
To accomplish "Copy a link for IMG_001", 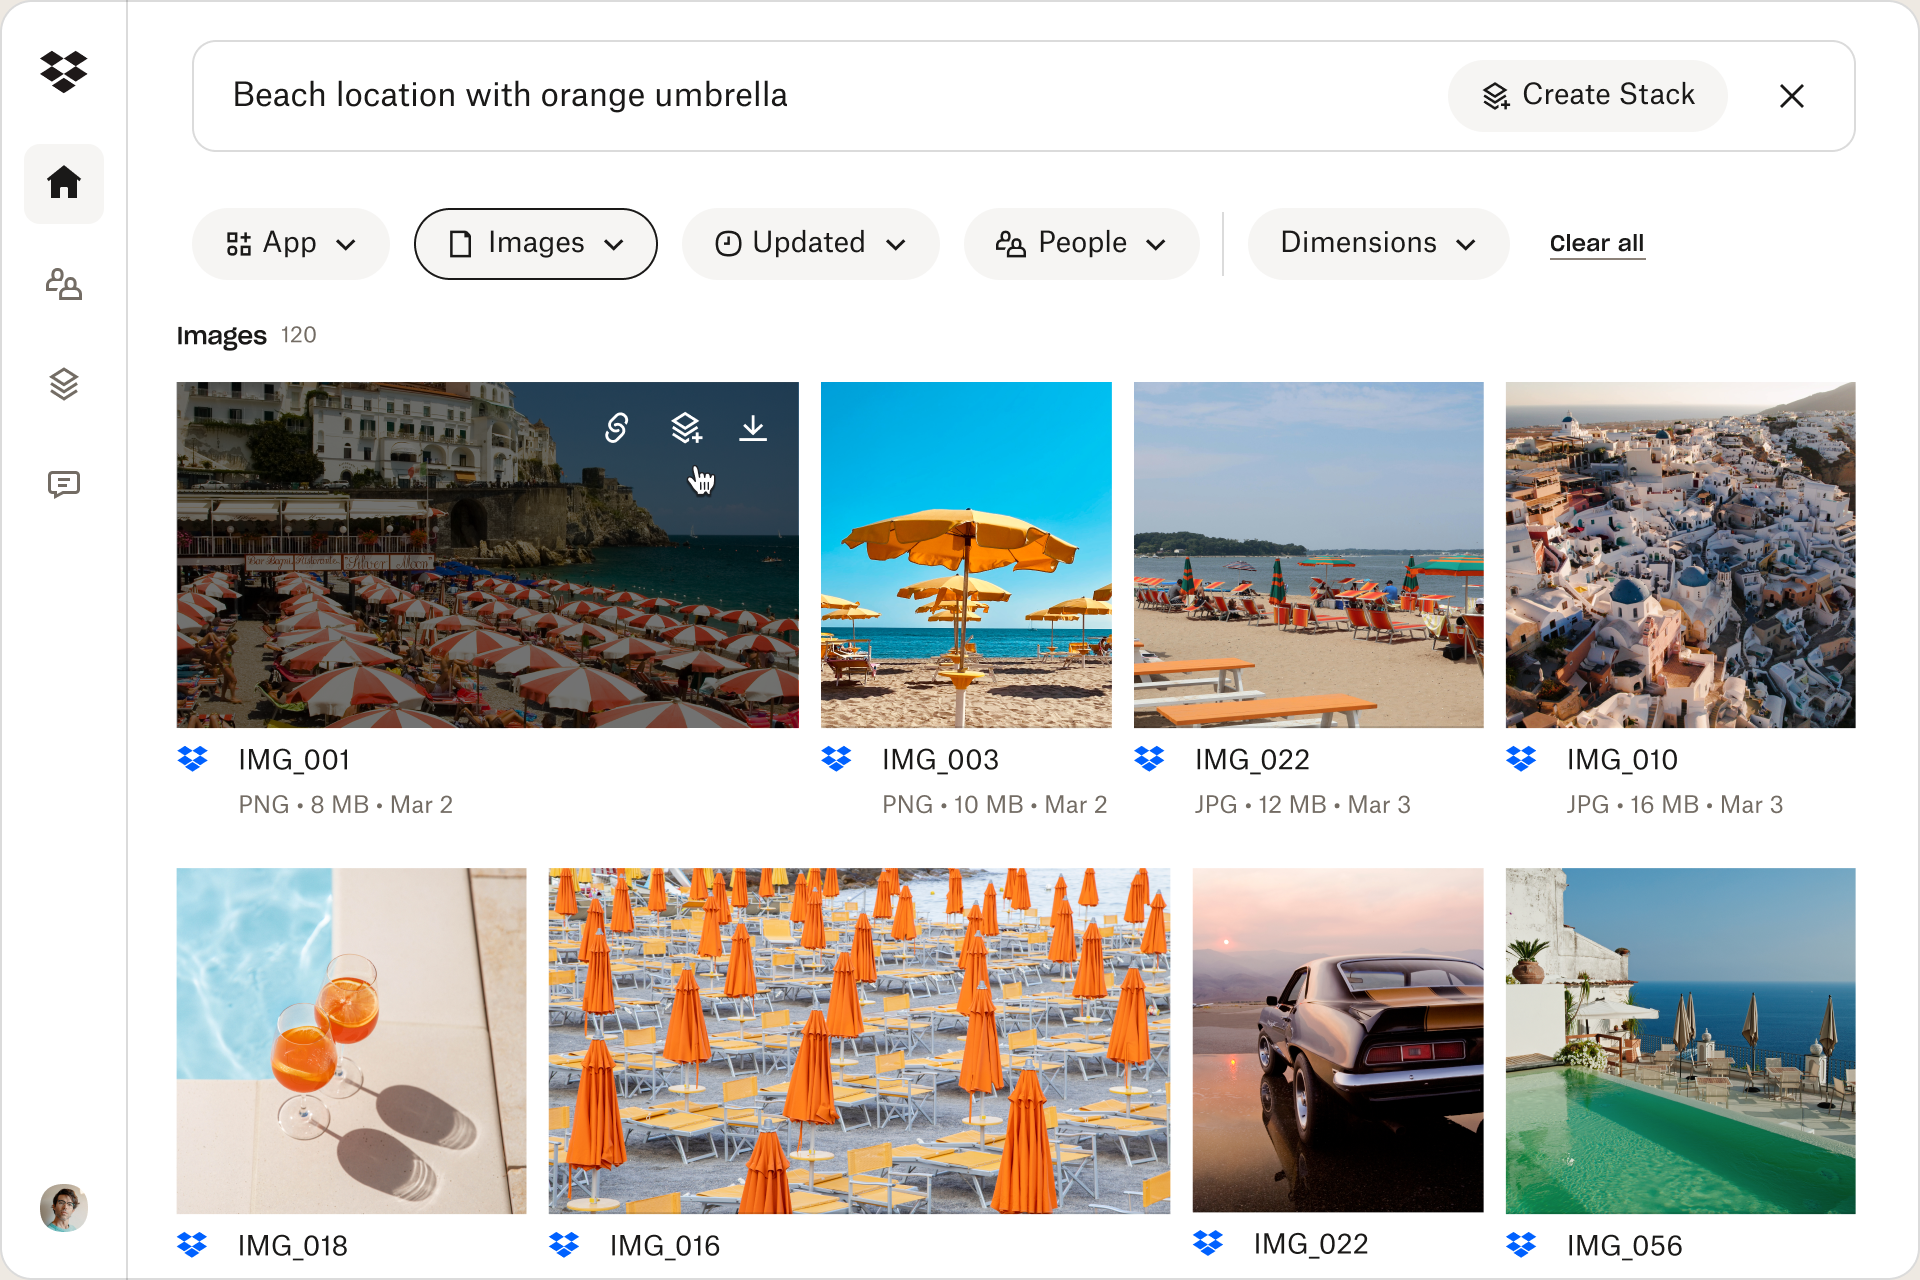I will click(x=617, y=428).
